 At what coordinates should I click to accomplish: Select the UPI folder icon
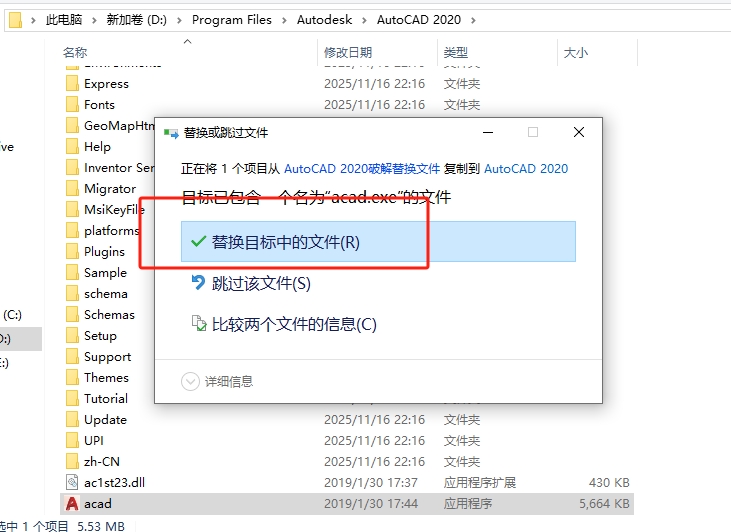point(72,441)
